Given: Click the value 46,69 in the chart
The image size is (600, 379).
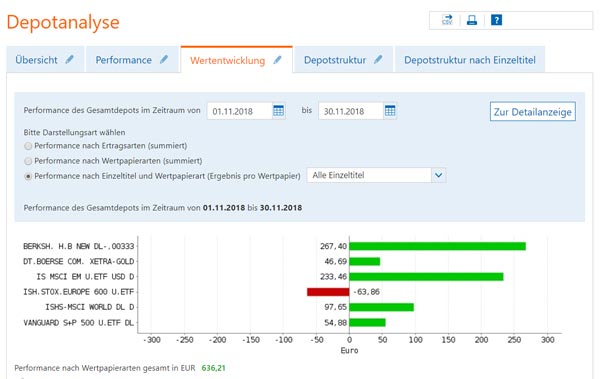Looking at the screenshot, I should click(336, 261).
